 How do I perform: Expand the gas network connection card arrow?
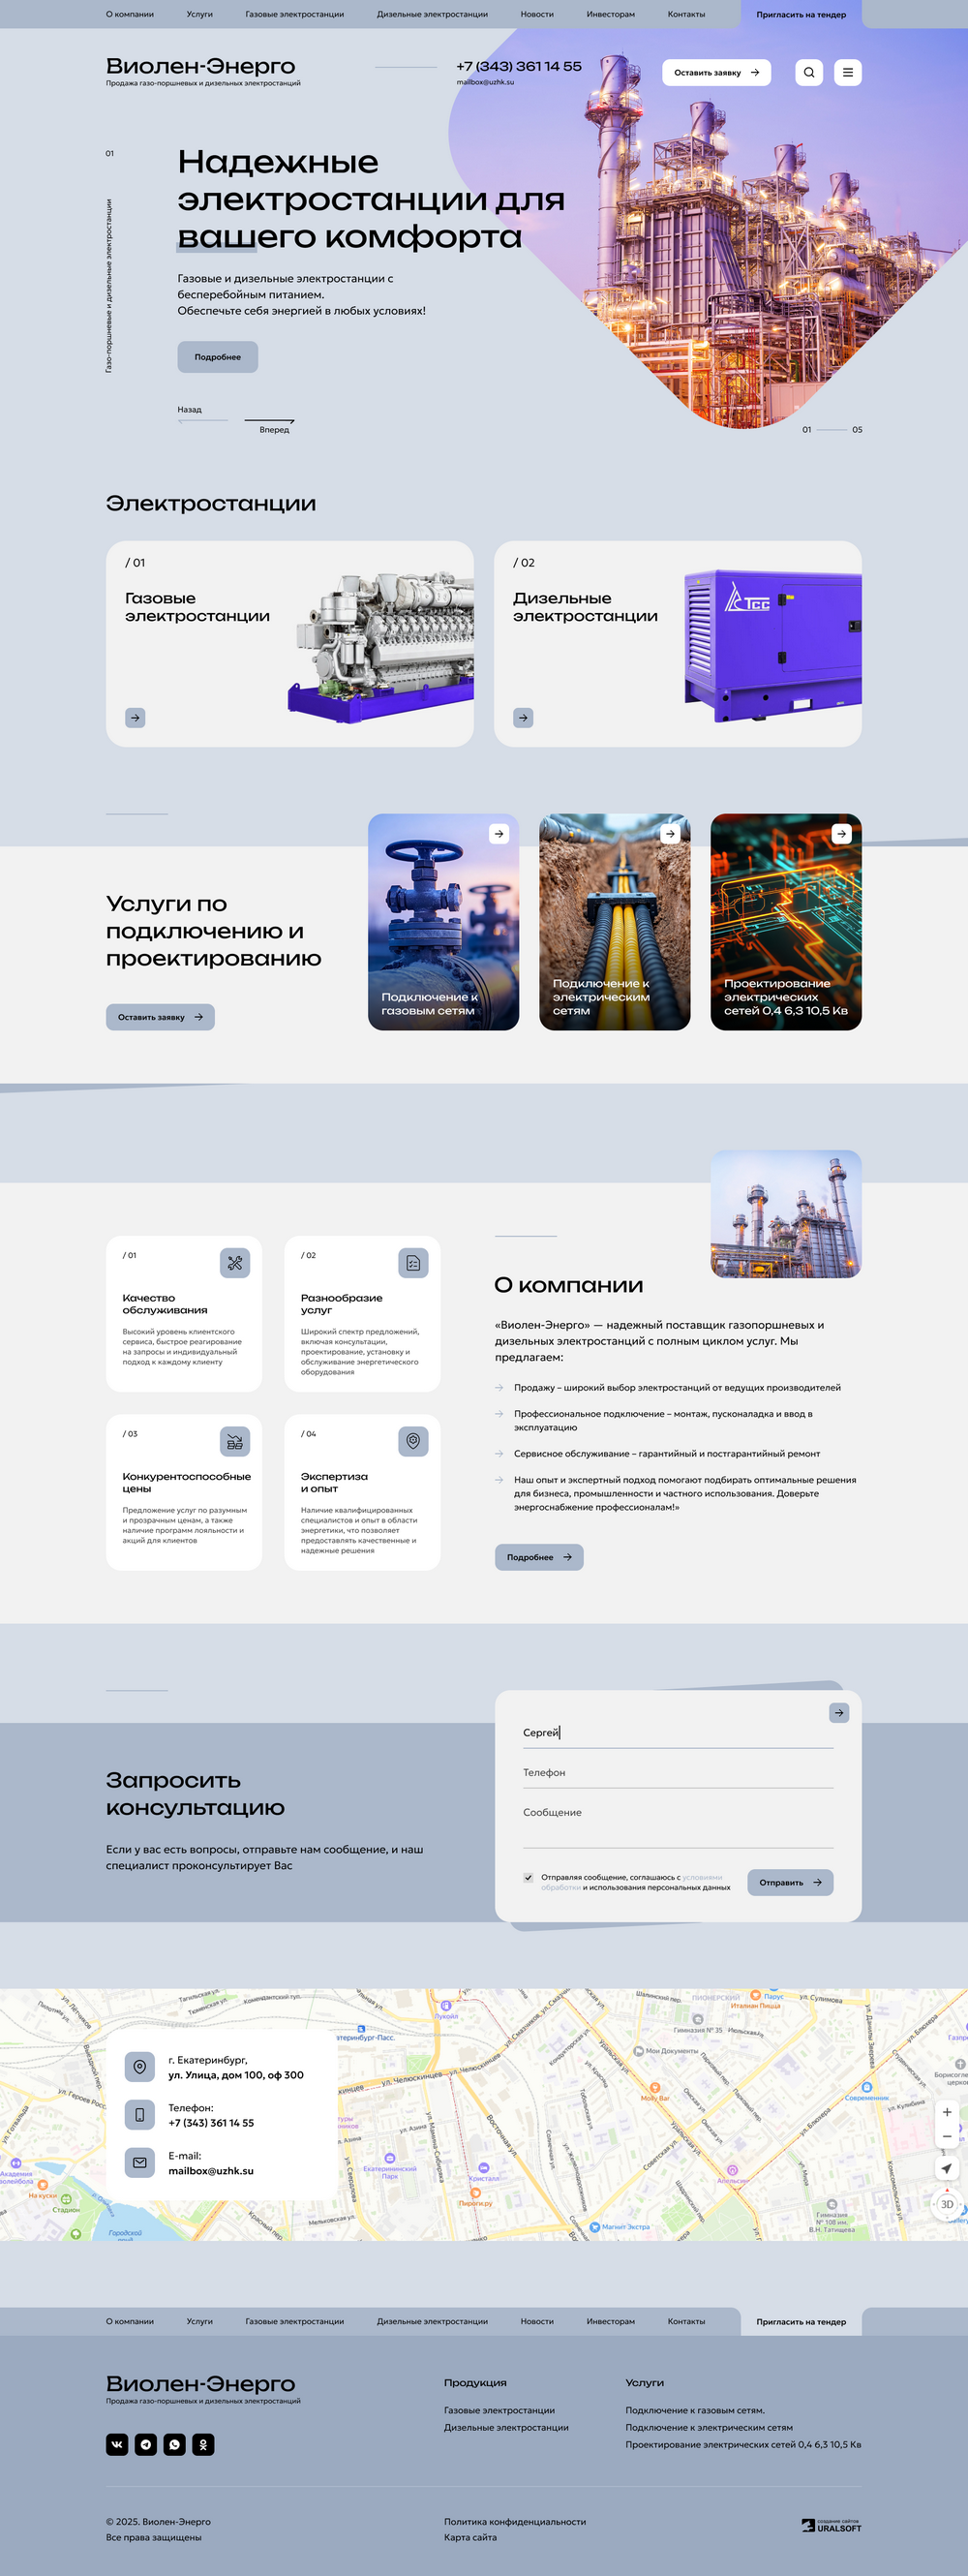pos(498,833)
